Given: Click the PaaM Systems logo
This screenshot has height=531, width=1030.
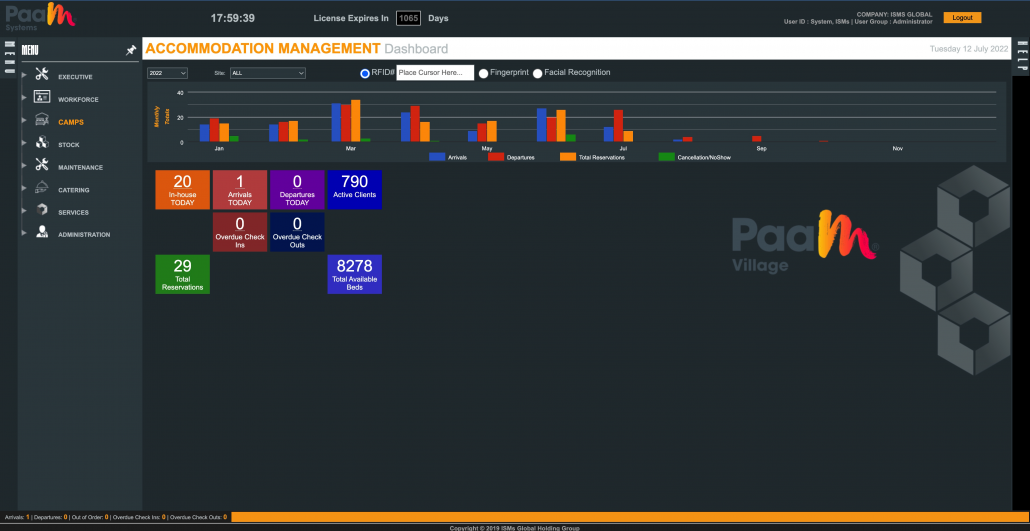Looking at the screenshot, I should coord(40,16).
